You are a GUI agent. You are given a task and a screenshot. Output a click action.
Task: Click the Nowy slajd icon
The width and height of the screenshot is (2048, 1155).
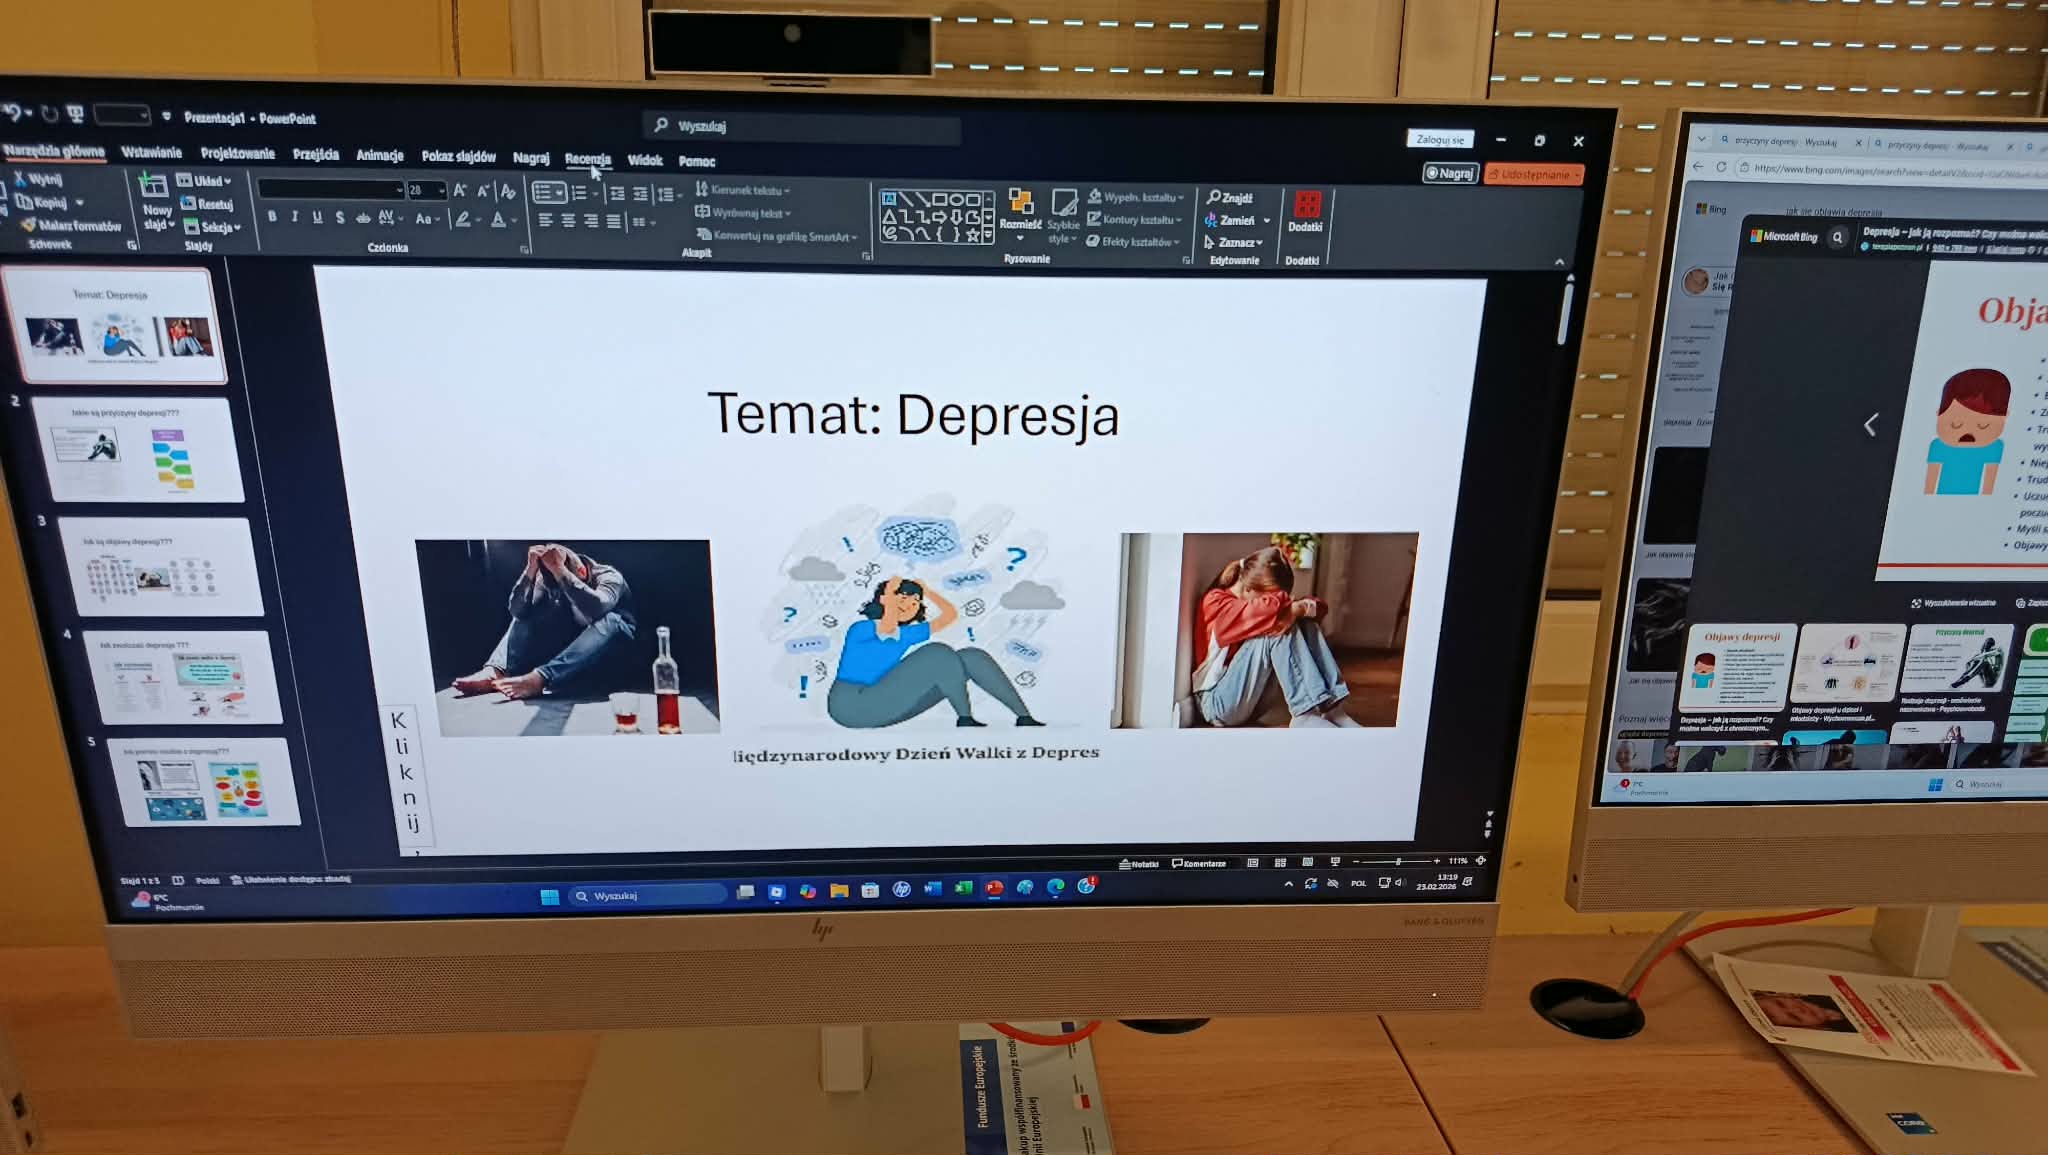[153, 186]
